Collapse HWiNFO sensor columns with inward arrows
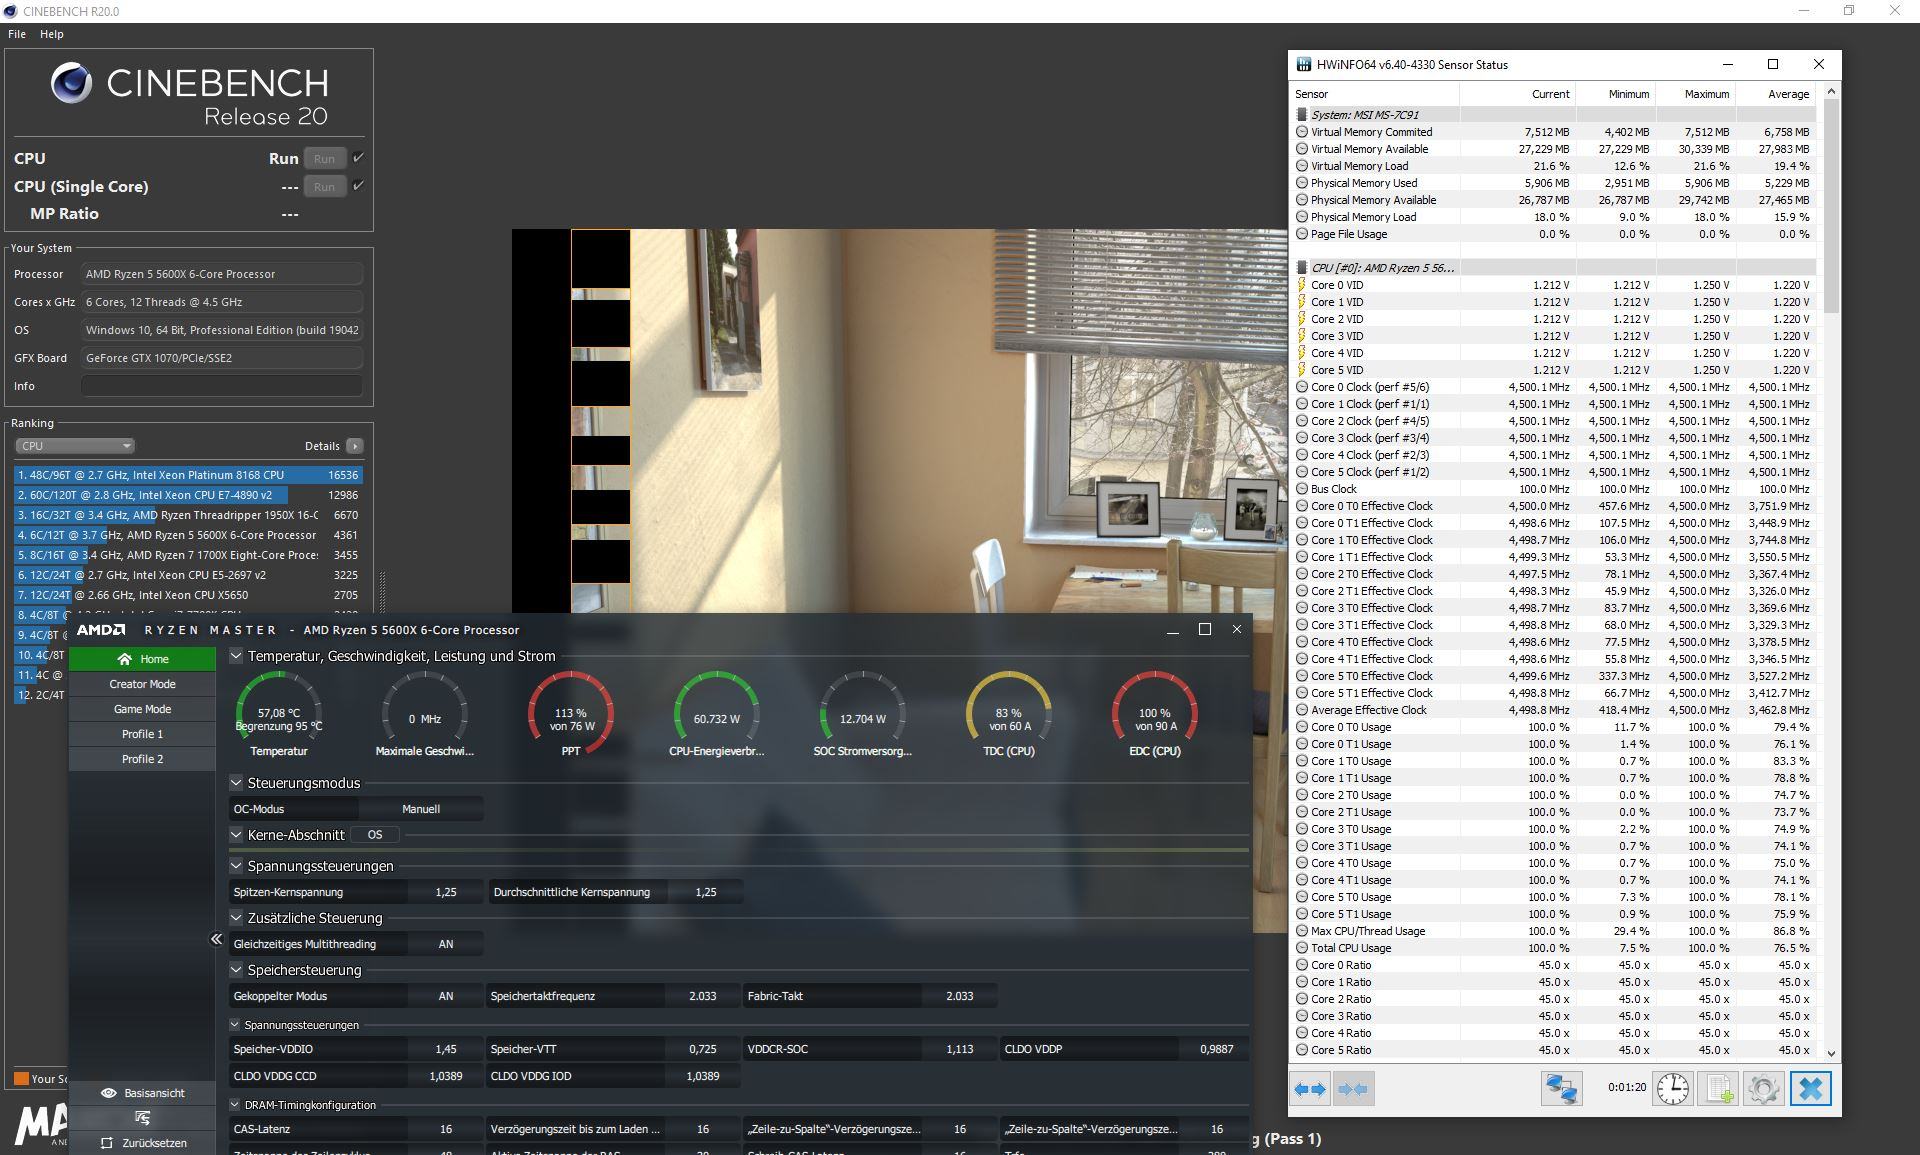This screenshot has width=1920, height=1155. (1353, 1089)
